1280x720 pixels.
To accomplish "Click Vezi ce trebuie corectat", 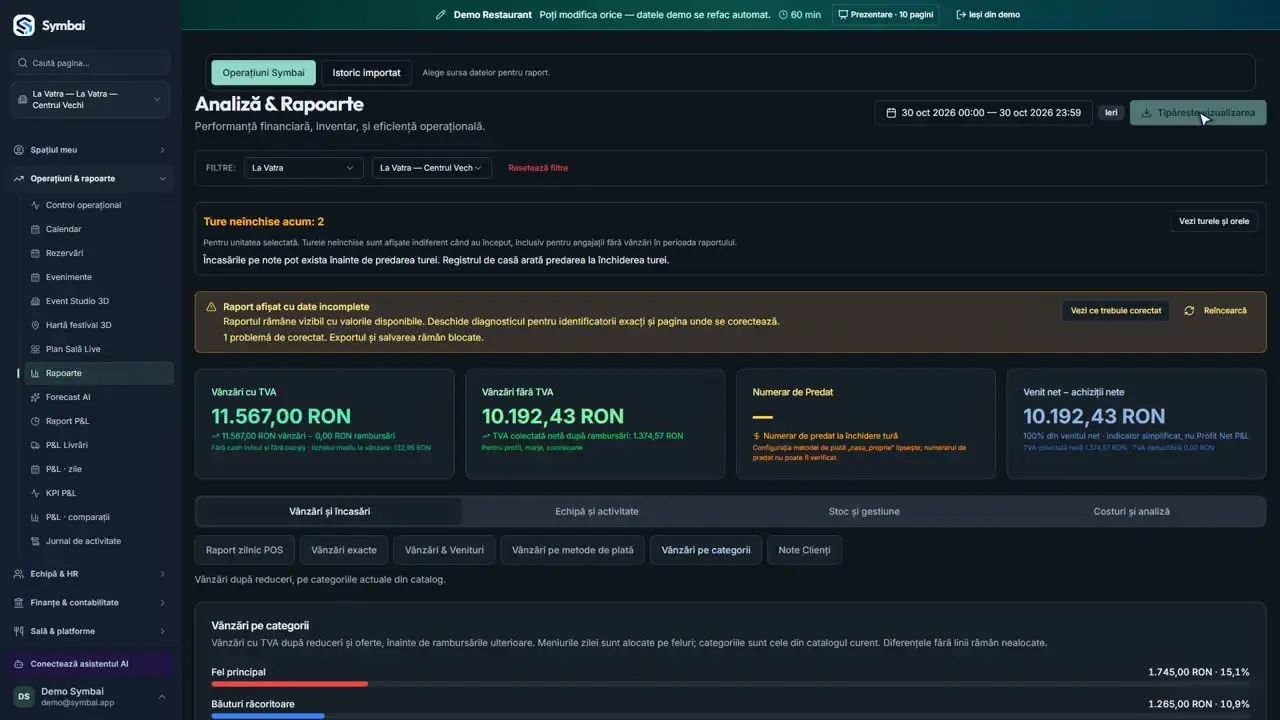I will point(1116,311).
